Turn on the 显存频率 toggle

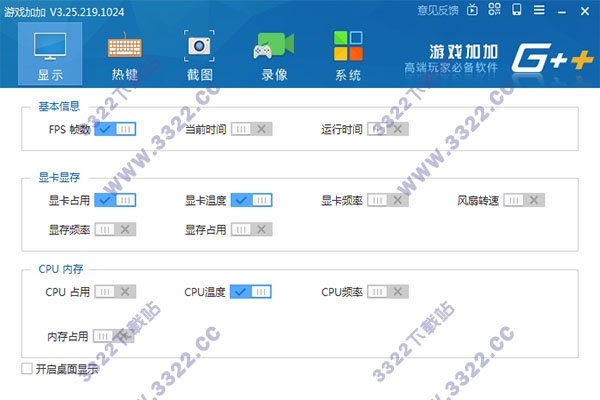click(115, 229)
